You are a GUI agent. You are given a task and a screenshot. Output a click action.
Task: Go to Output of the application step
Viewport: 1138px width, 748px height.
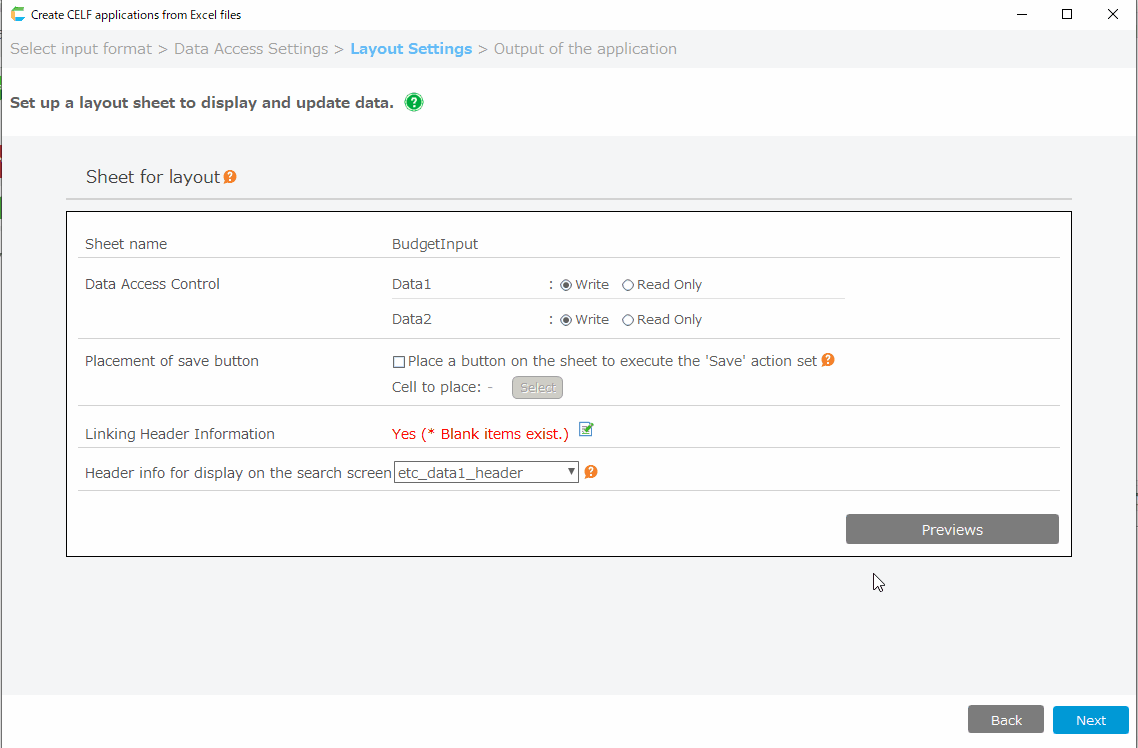pyautogui.click(x=585, y=49)
